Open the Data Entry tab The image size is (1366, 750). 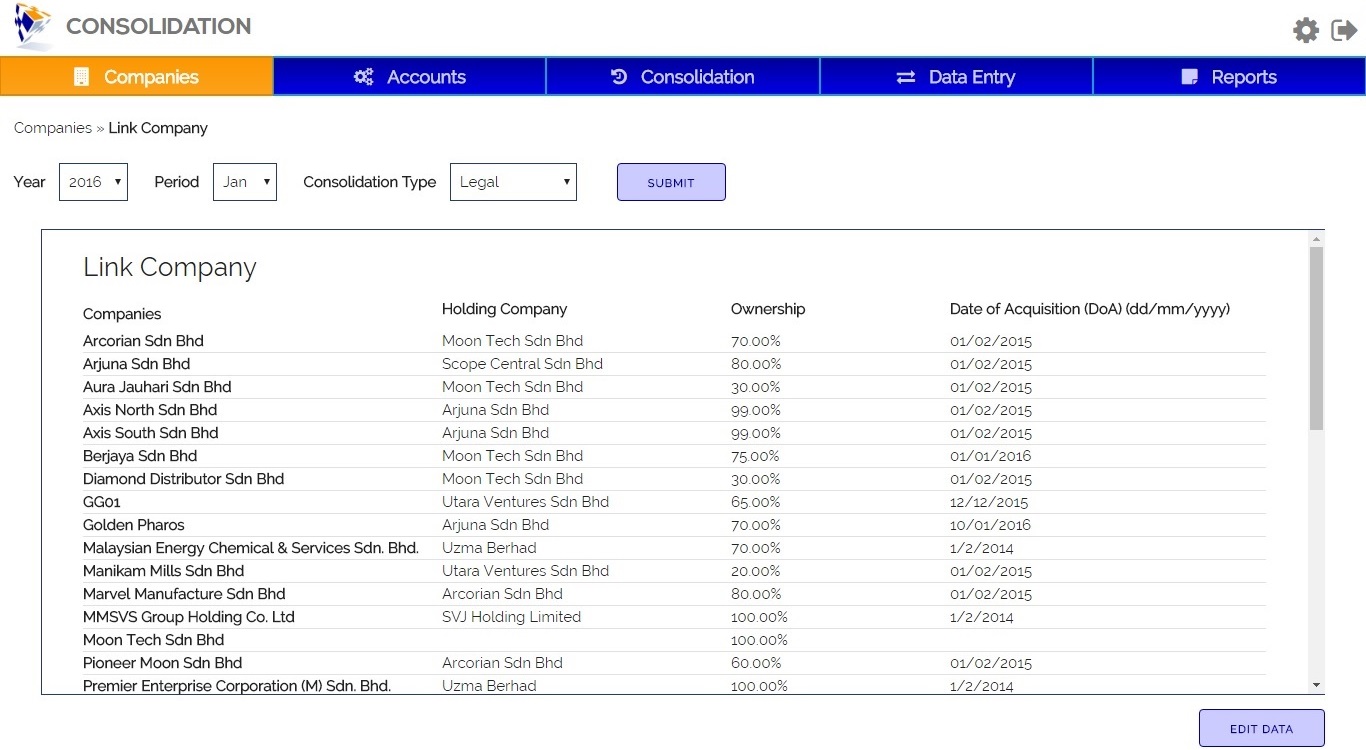956,77
